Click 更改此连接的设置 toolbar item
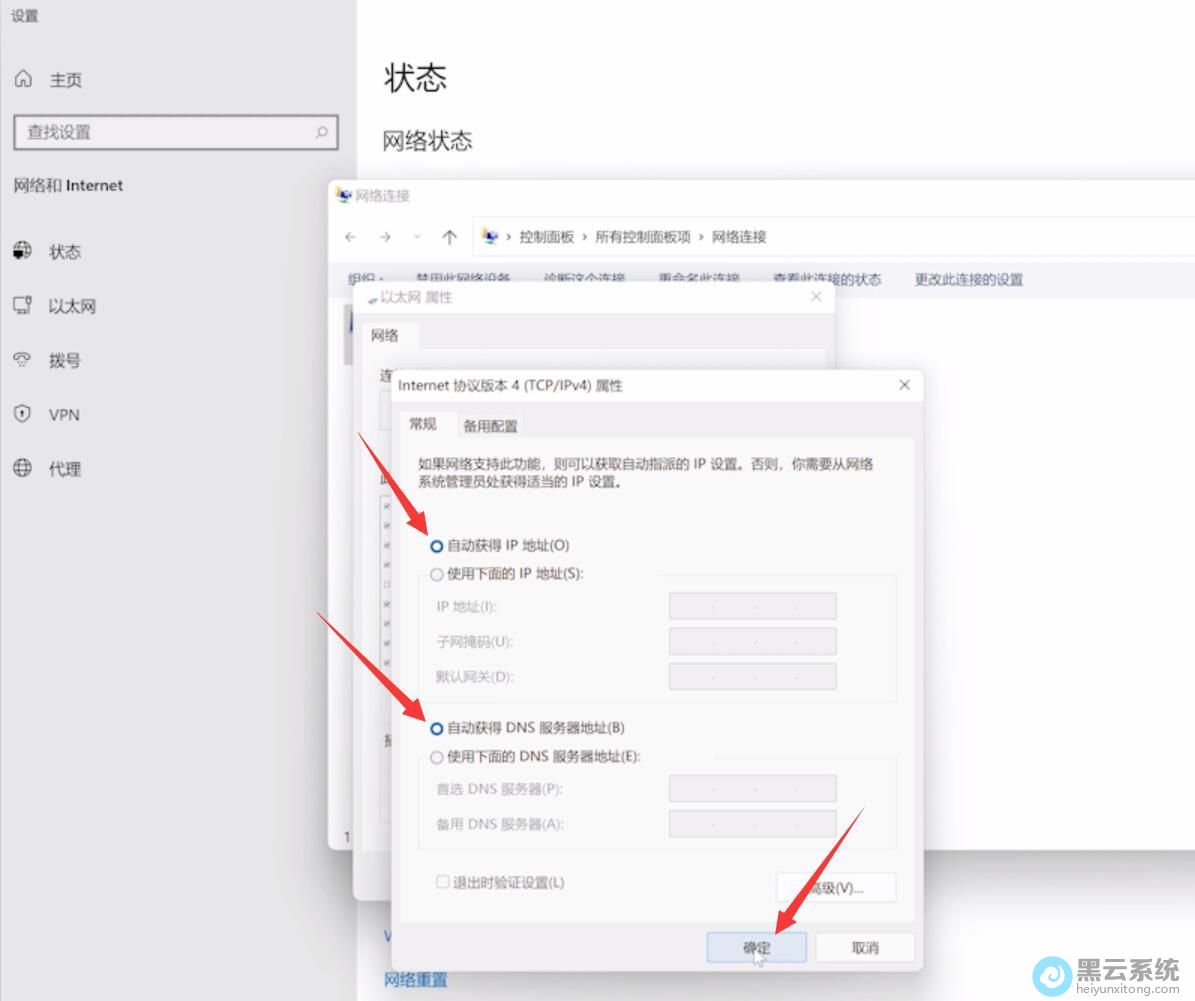 pyautogui.click(x=968, y=280)
